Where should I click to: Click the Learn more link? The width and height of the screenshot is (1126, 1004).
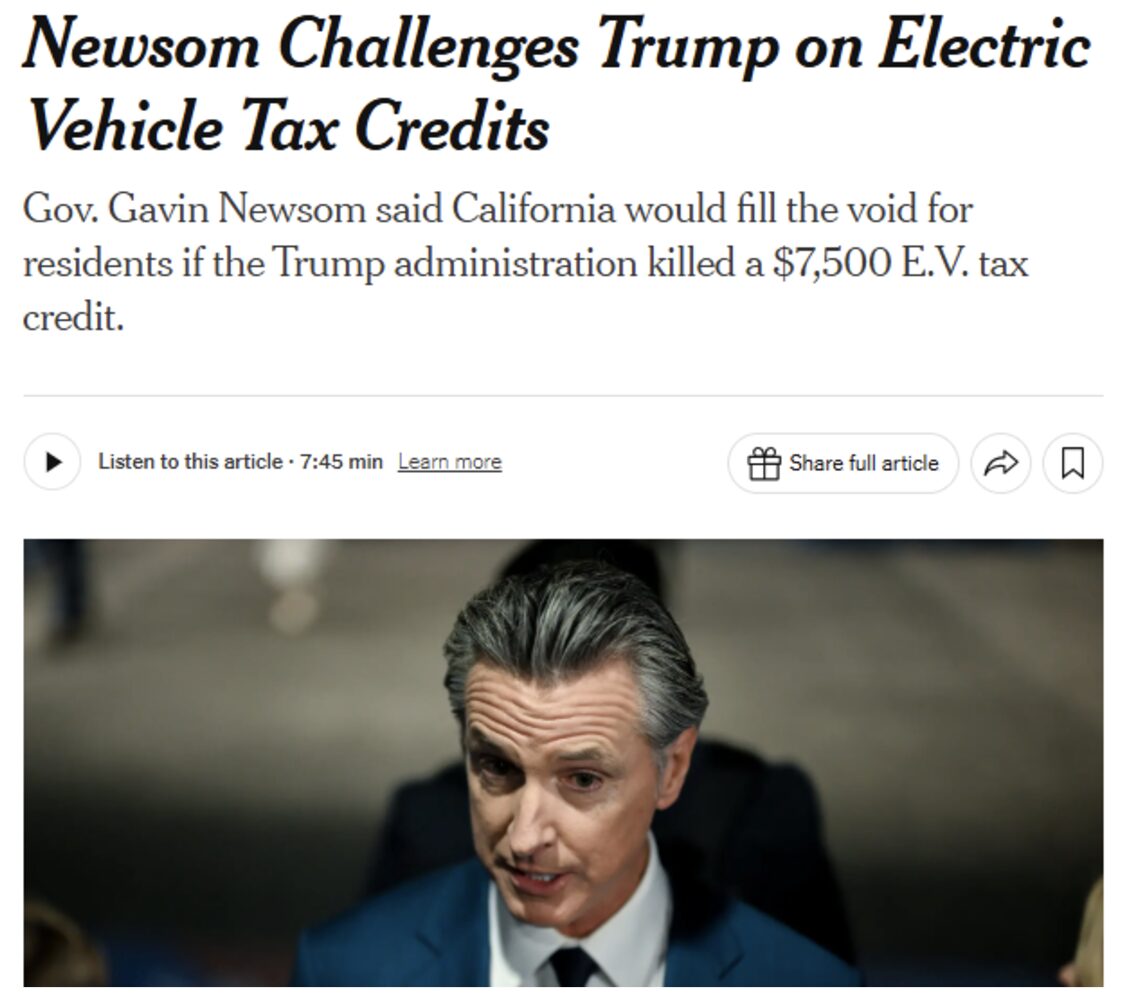(450, 462)
